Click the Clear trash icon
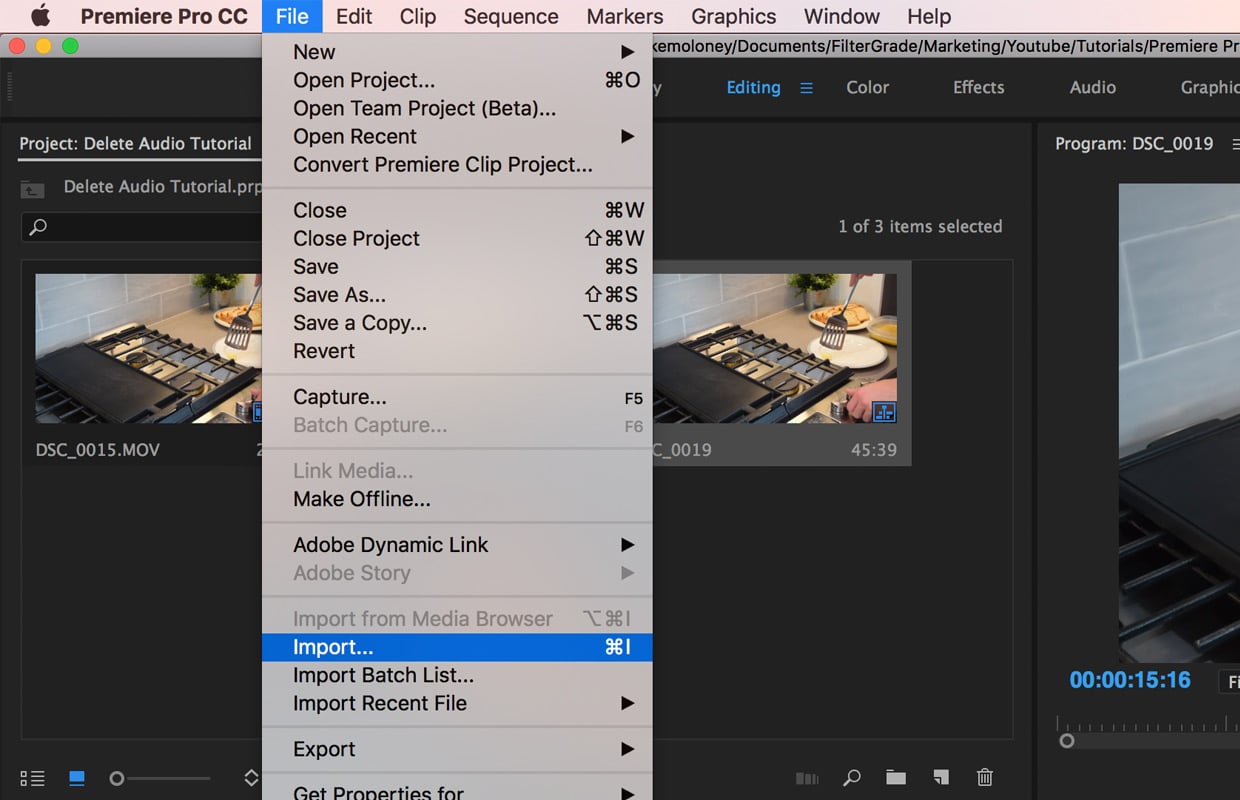The height and width of the screenshot is (800, 1240). (985, 777)
